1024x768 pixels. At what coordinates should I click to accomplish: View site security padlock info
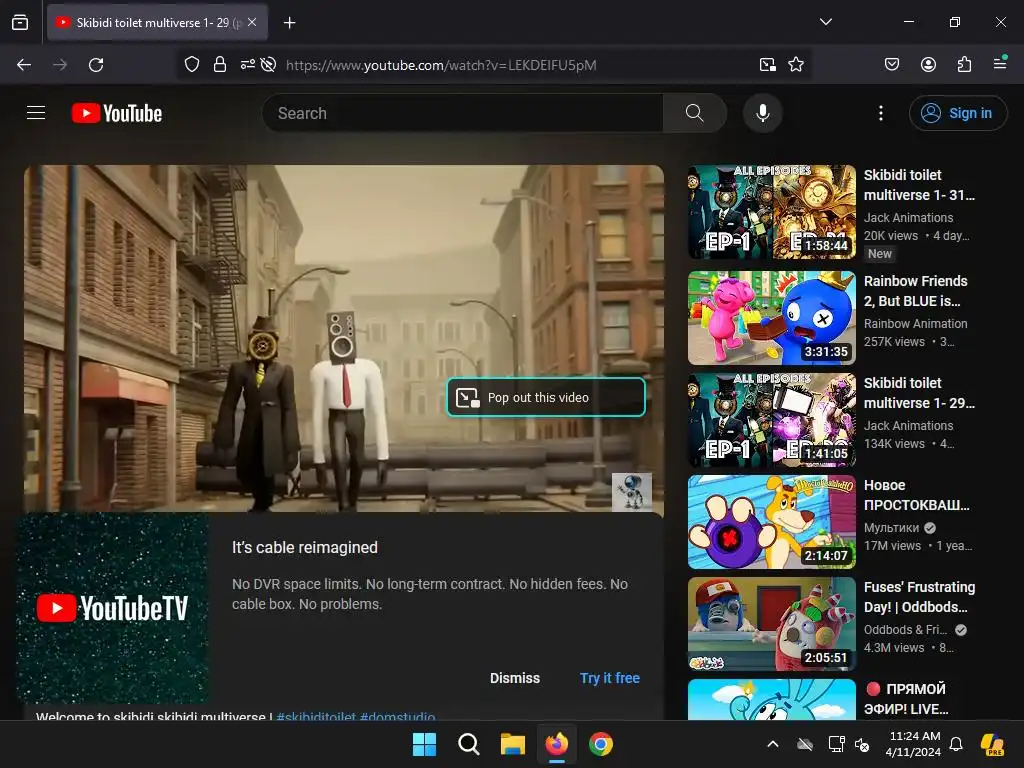pos(220,65)
